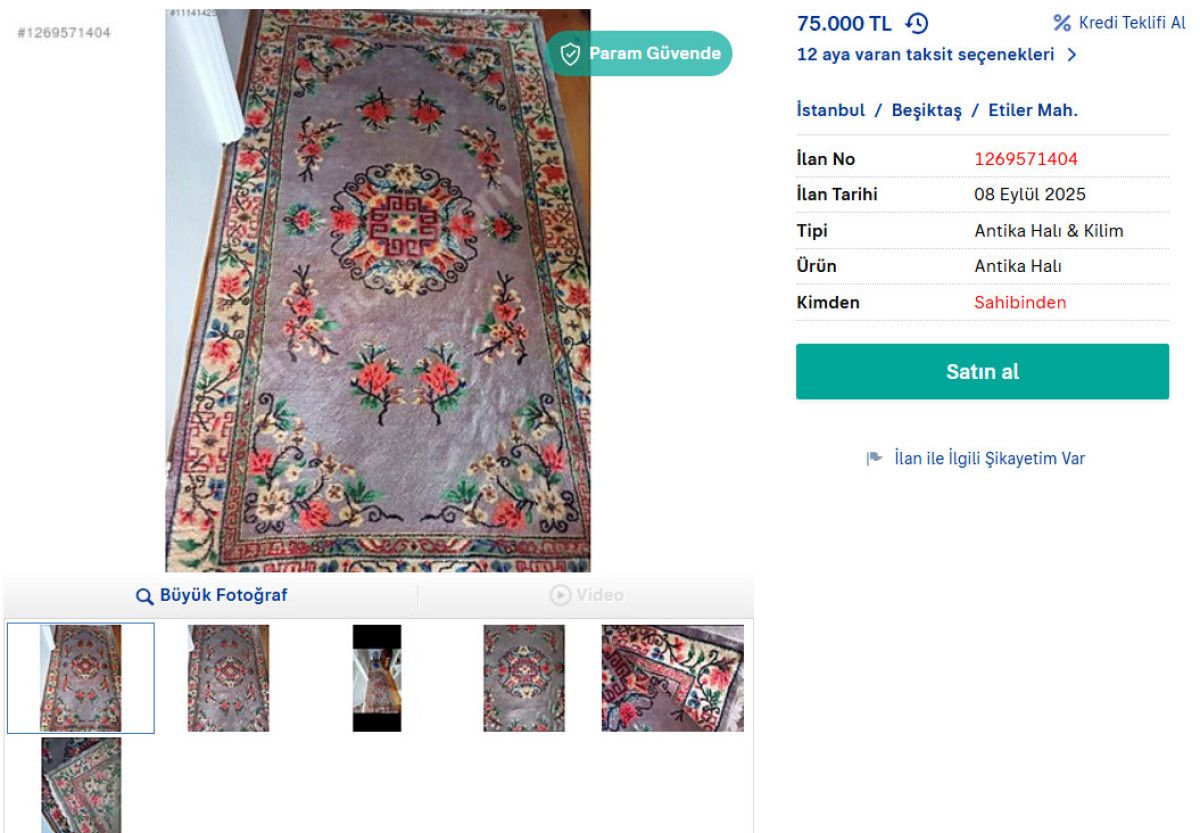This screenshot has height=833, width=1200.
Task: Select the fourth carpet thumbnail
Action: coord(524,678)
